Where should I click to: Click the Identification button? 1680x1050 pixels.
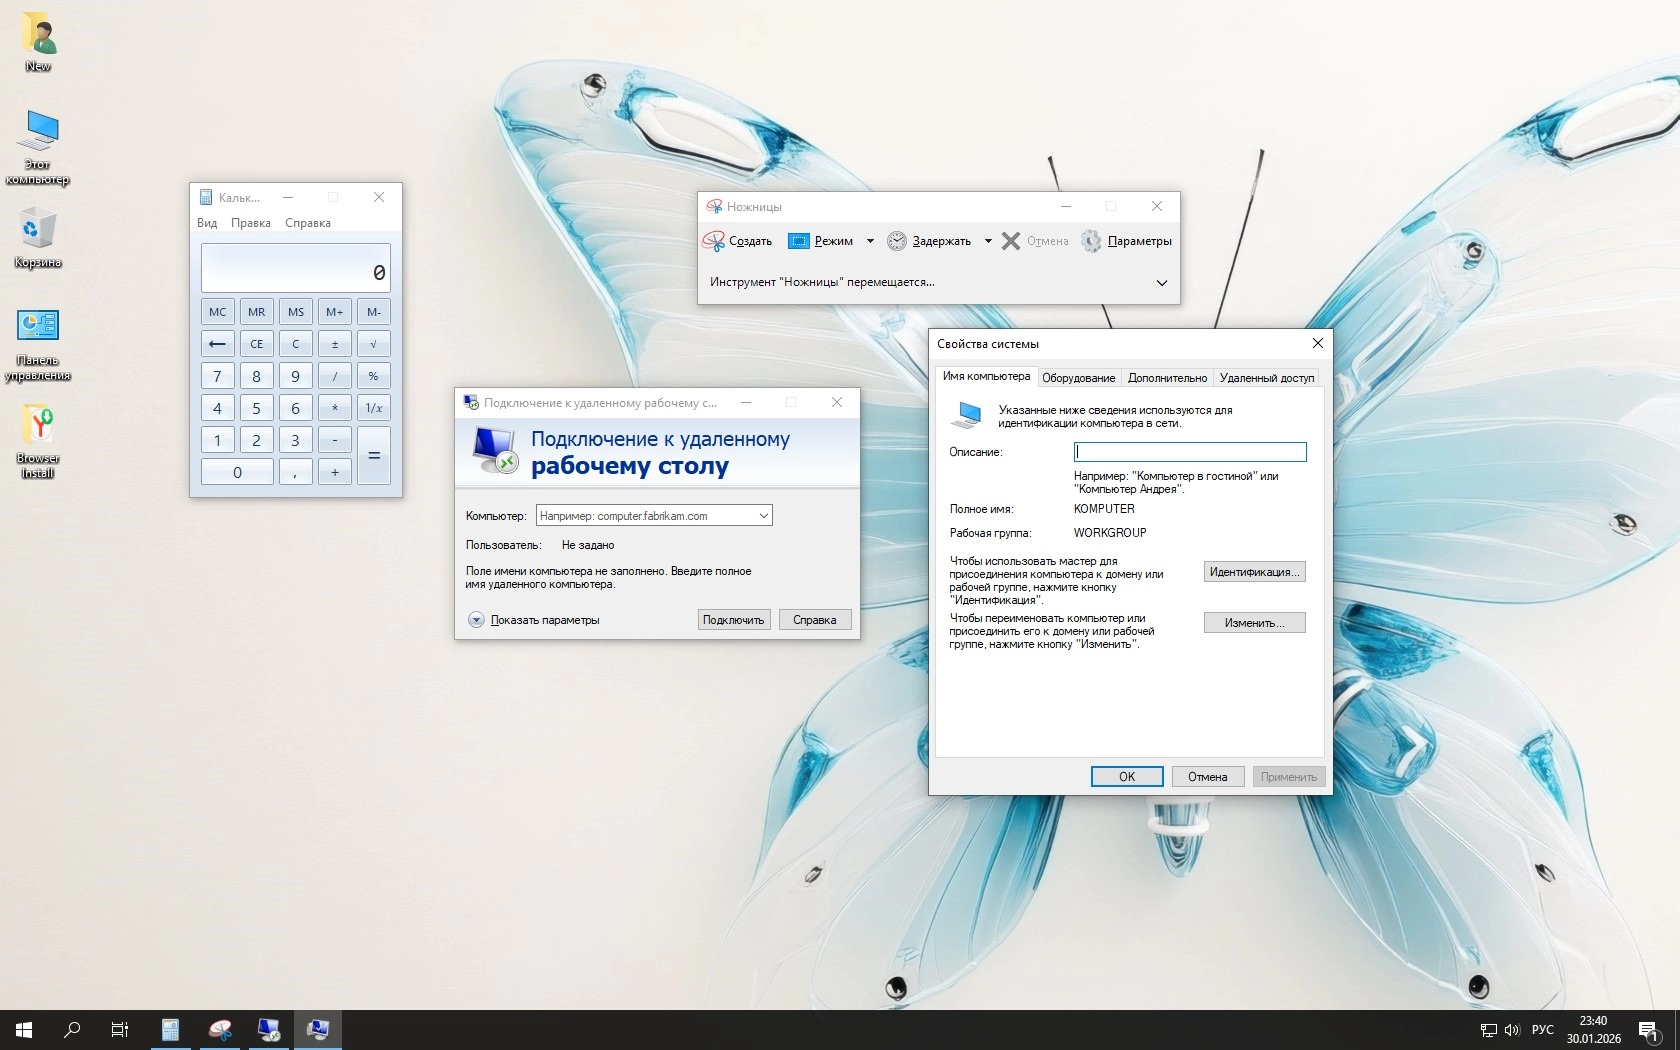(1254, 572)
